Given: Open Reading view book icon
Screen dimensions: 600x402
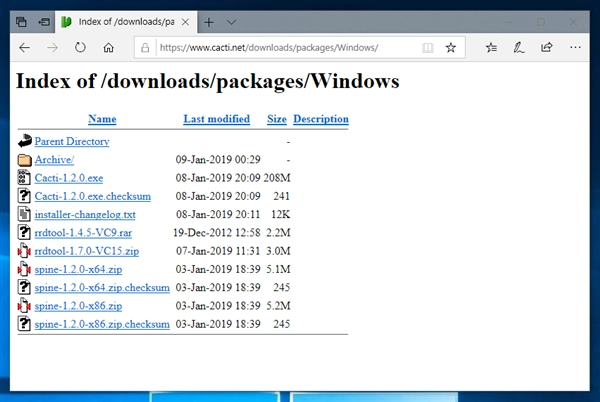Looking at the screenshot, I should point(427,48).
